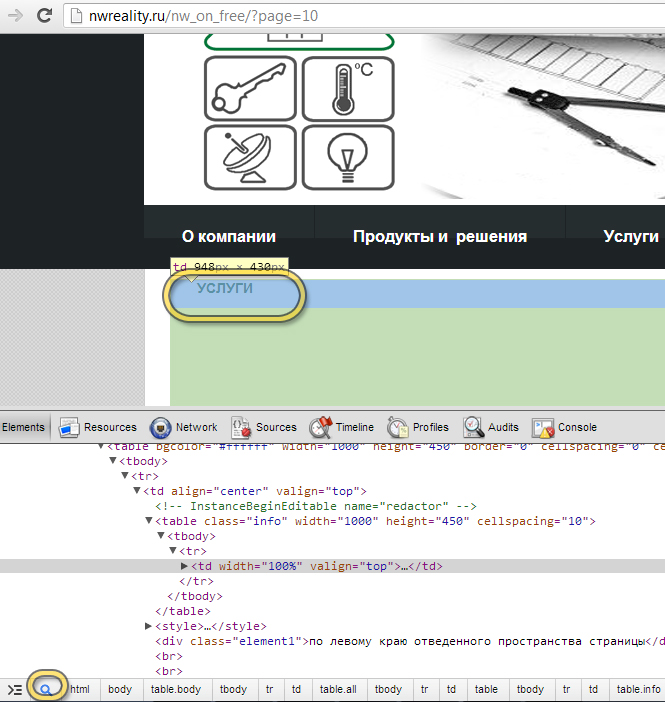Click the УСЛУГИ heading on the page
The height and width of the screenshot is (702, 665).
(x=225, y=288)
